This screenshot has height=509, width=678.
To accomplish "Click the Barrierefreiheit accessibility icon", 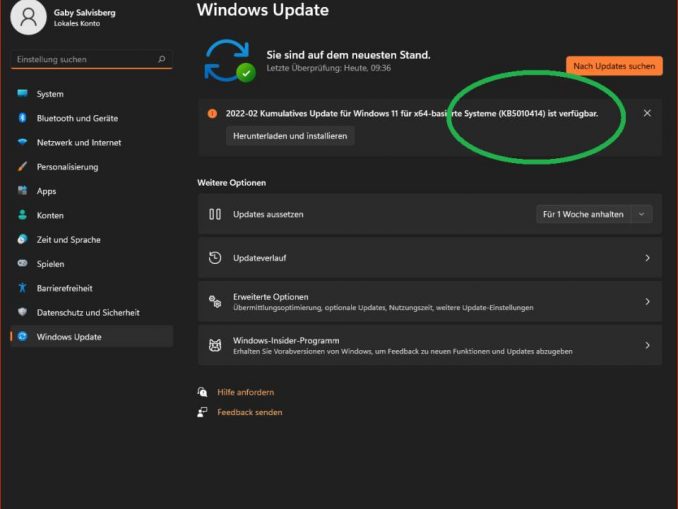I will (22, 288).
